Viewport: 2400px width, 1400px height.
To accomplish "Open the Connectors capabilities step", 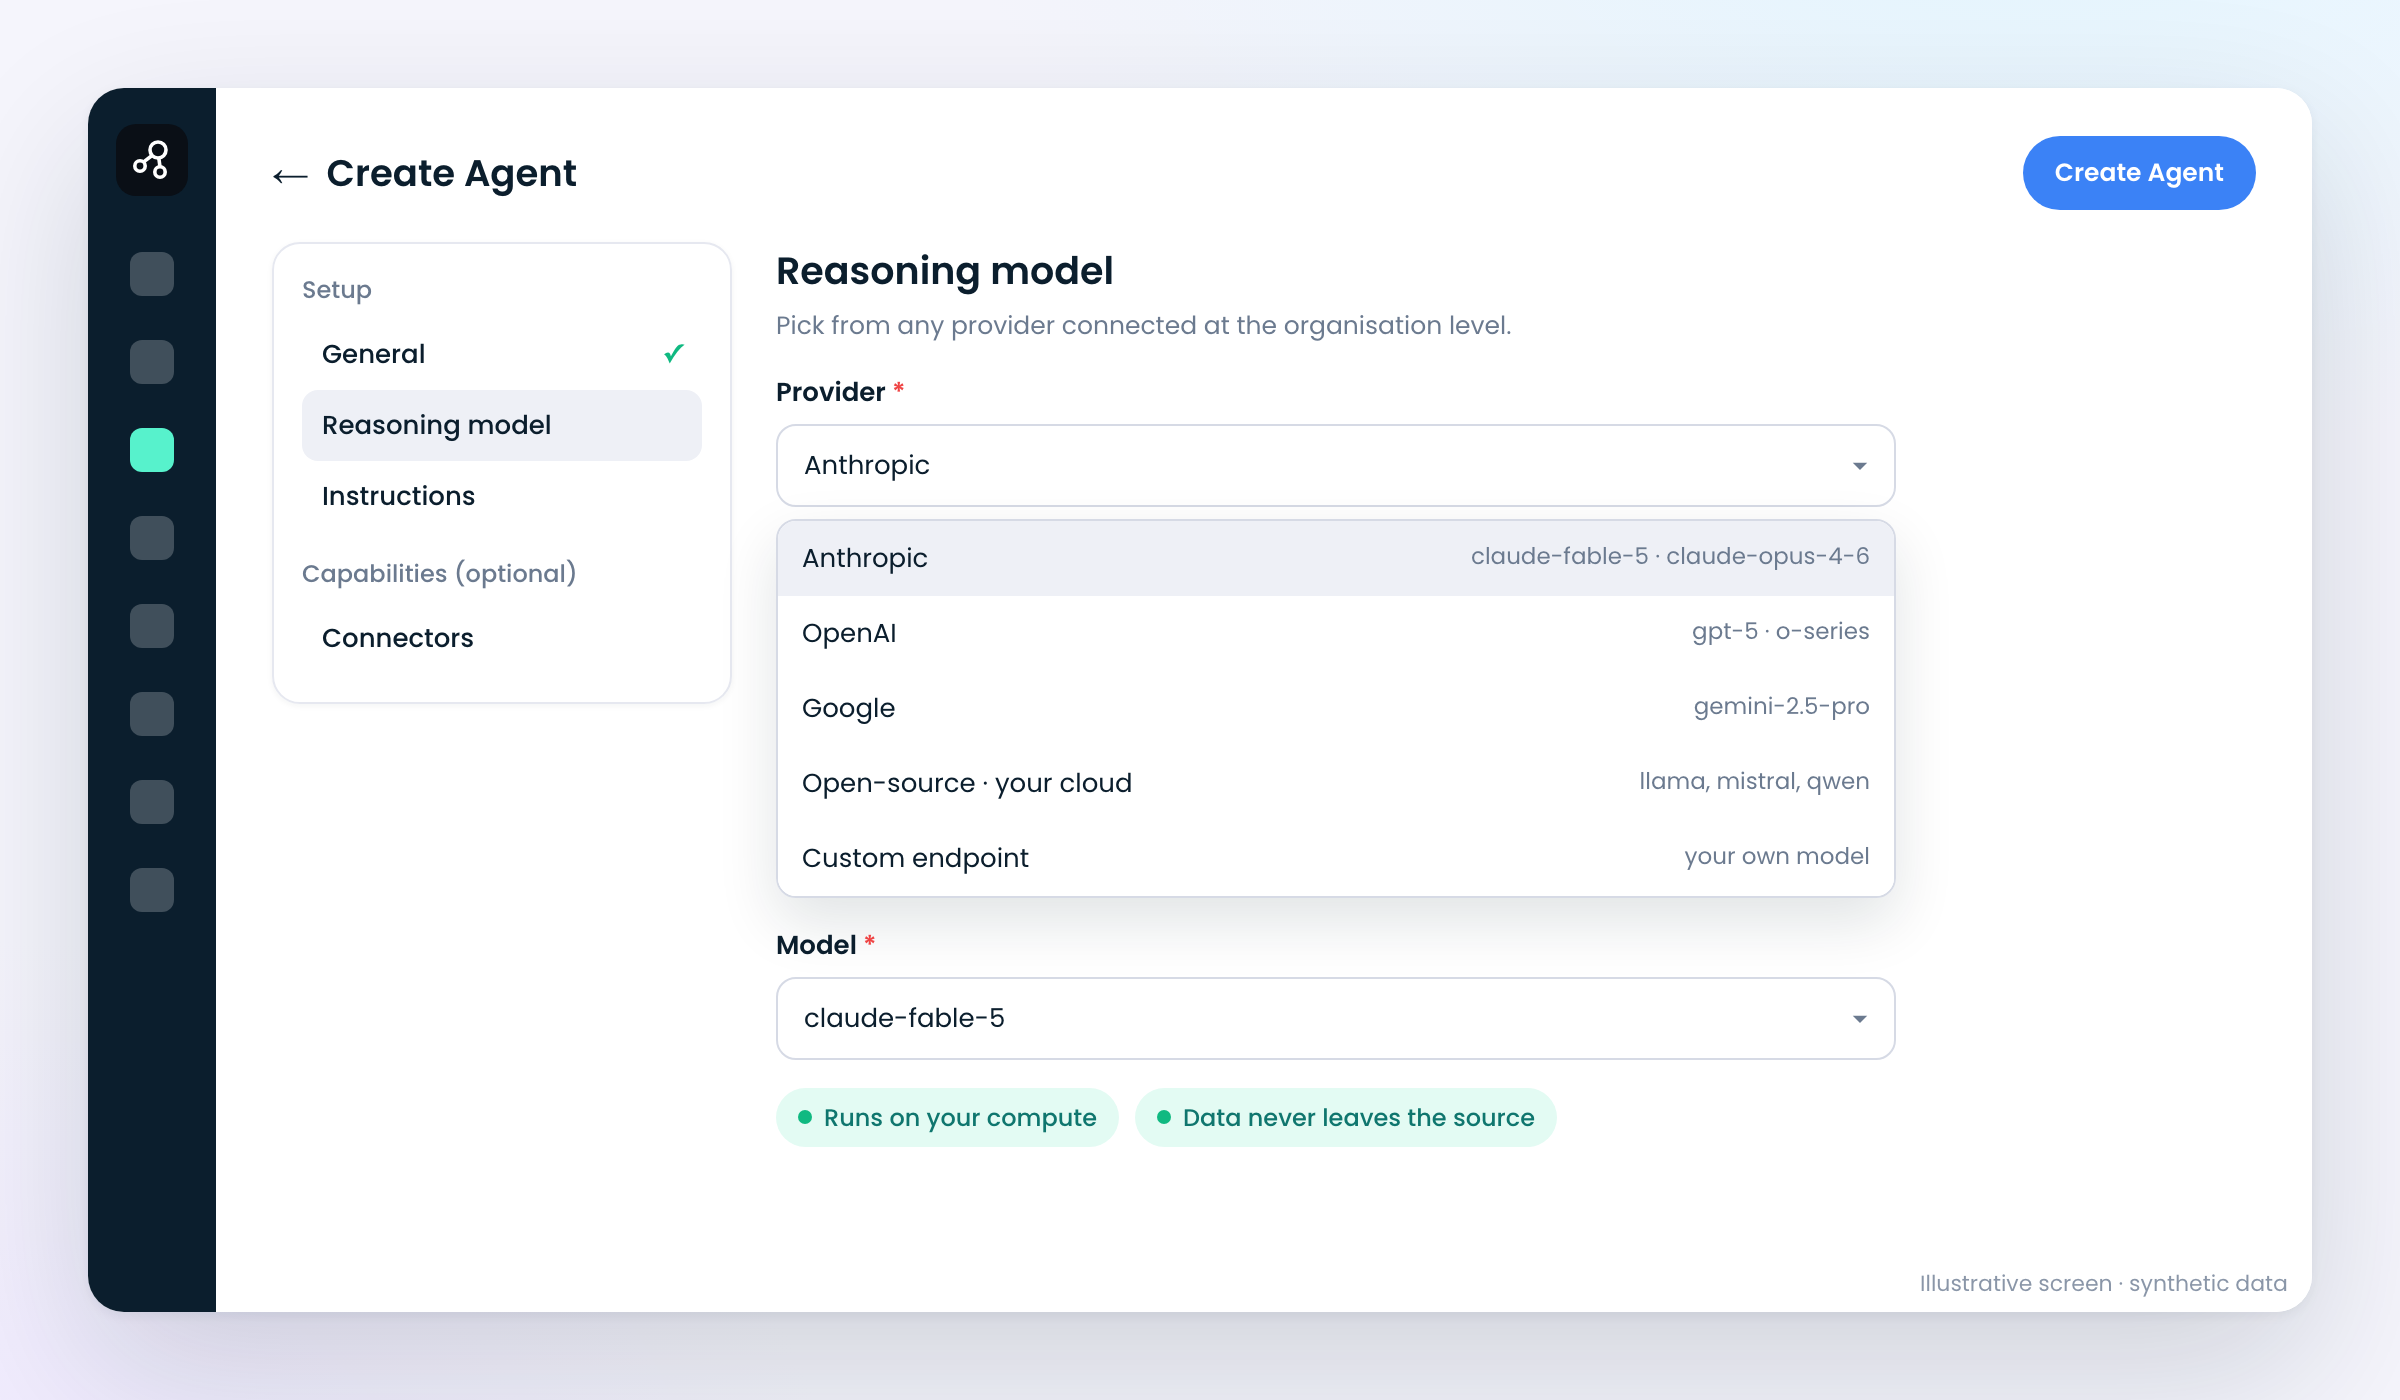I will (502, 638).
